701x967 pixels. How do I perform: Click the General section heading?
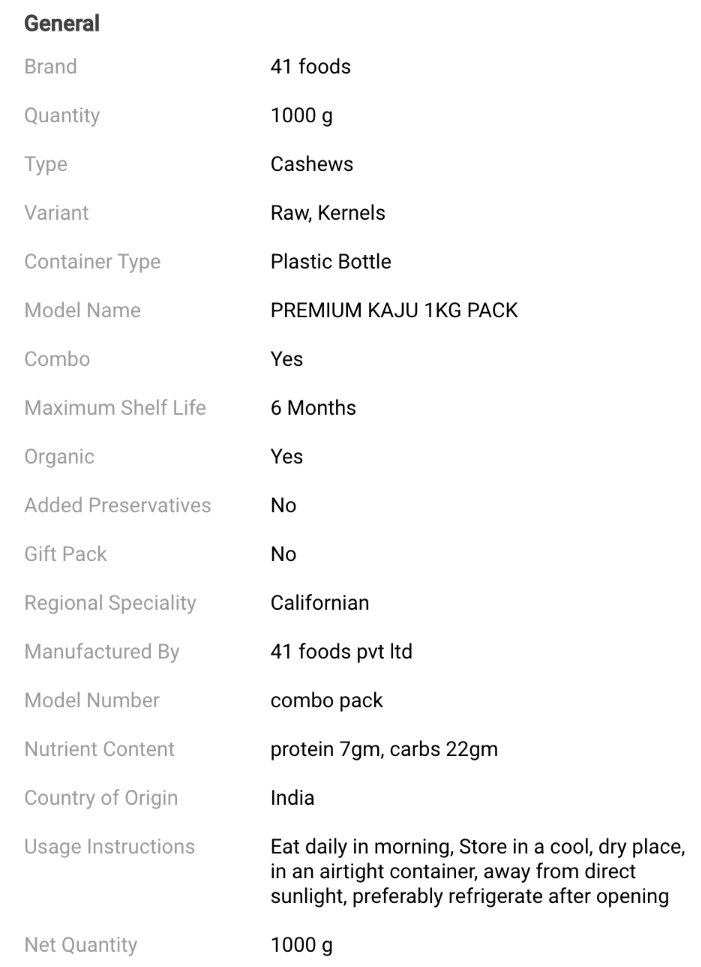tap(61, 23)
